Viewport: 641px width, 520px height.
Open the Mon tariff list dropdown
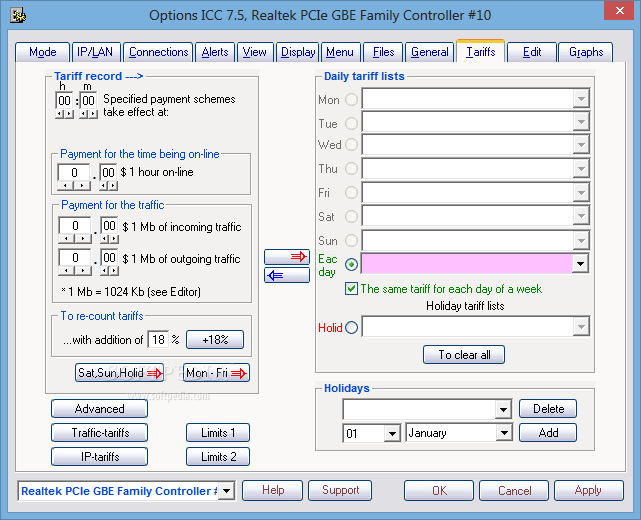click(x=580, y=99)
